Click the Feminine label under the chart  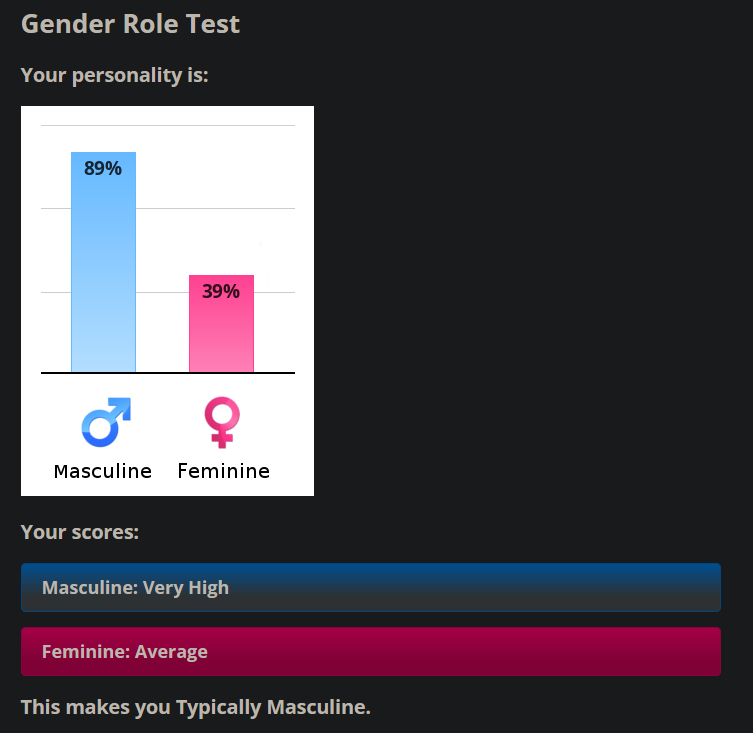click(224, 471)
